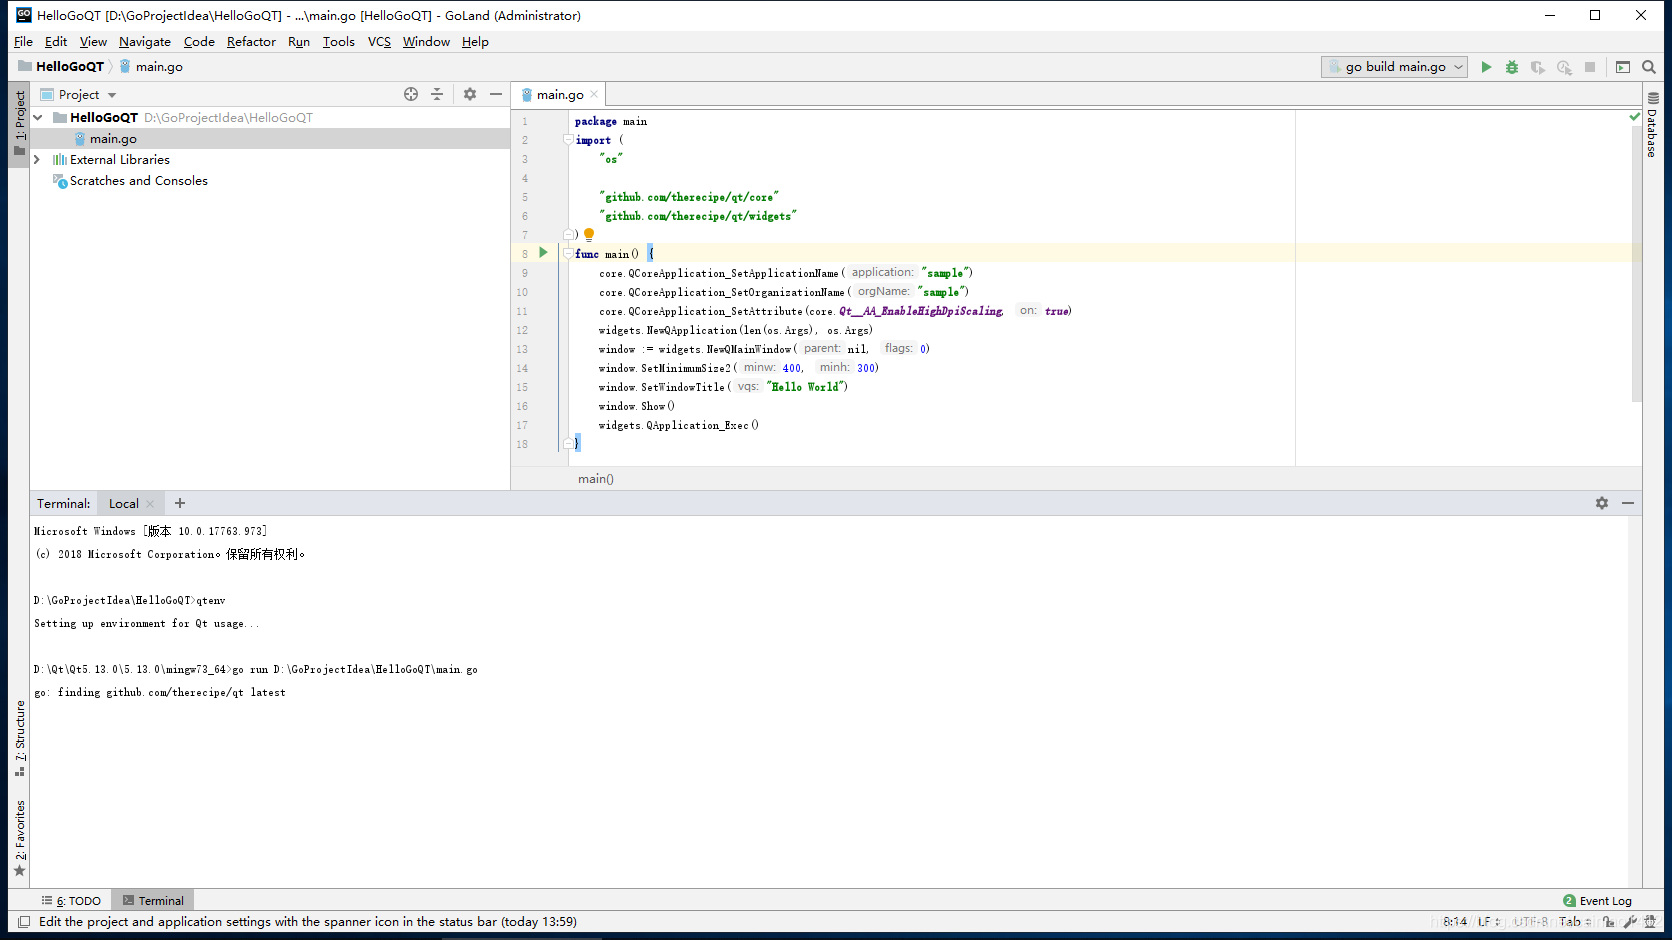This screenshot has width=1672, height=940.
Task: Collapse all in Project panel toolbar
Action: [437, 94]
